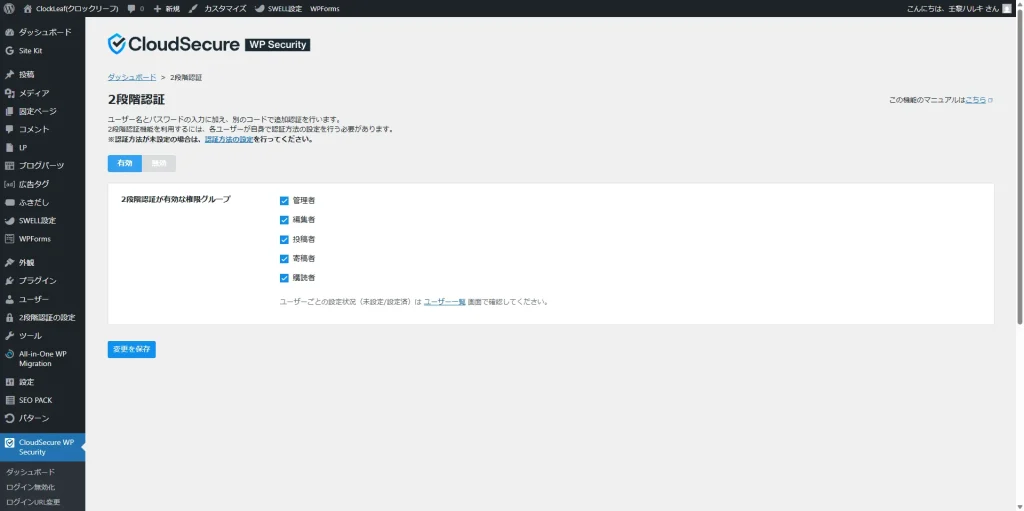Click the WordPress logo icon in admin bar
Image resolution: width=1024 pixels, height=511 pixels.
click(x=9, y=8)
